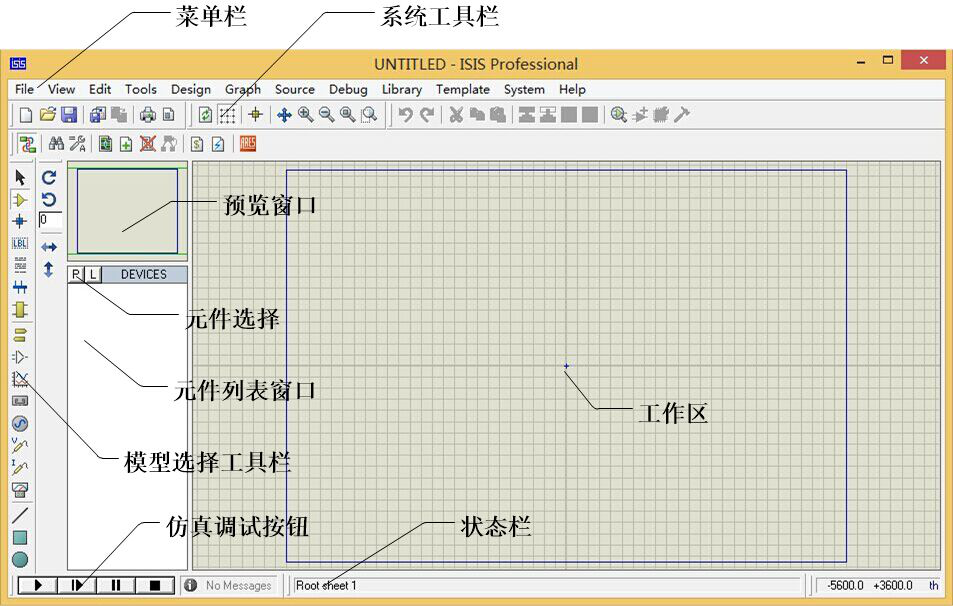
Task: Open the Debug menu
Action: [348, 89]
